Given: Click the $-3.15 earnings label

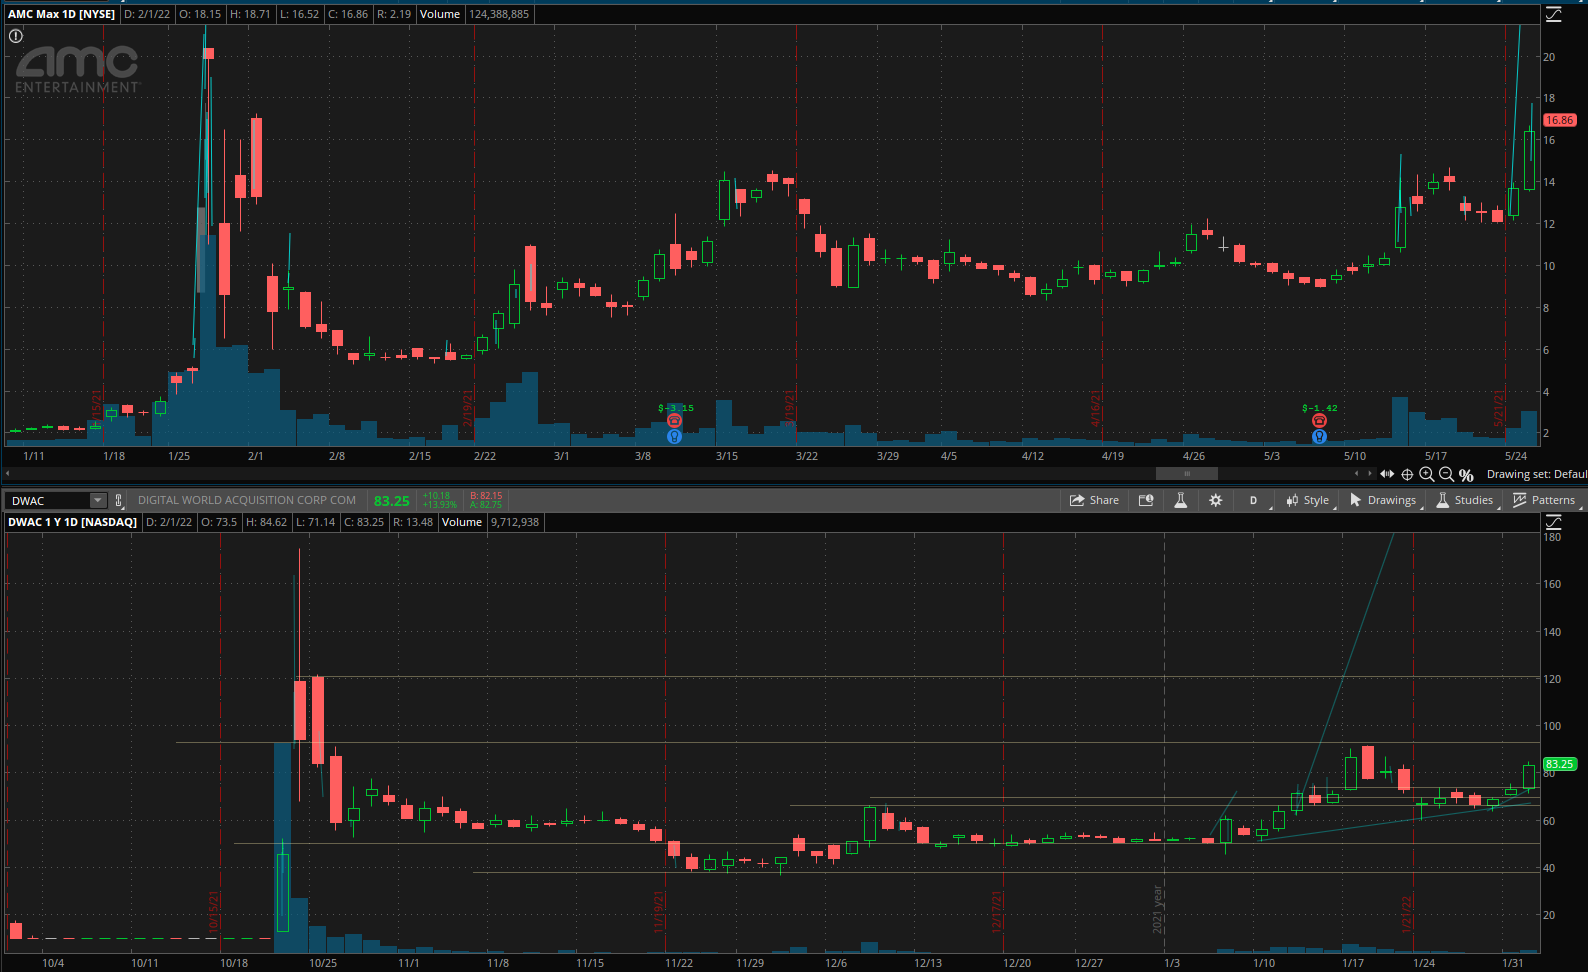Looking at the screenshot, I should pos(676,408).
